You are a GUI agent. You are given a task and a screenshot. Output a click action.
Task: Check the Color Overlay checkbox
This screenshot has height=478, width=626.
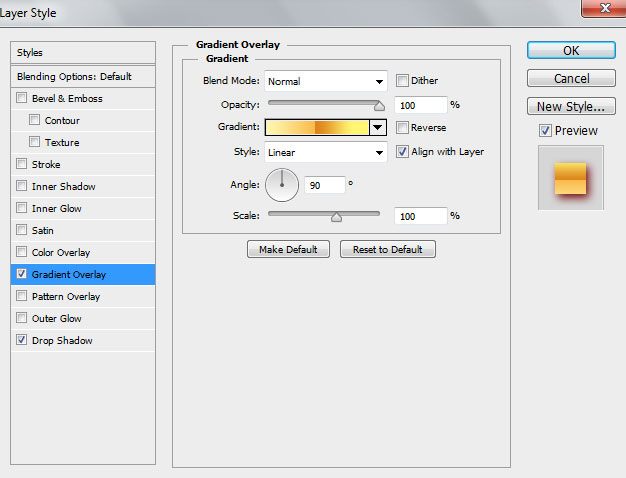pyautogui.click(x=22, y=252)
